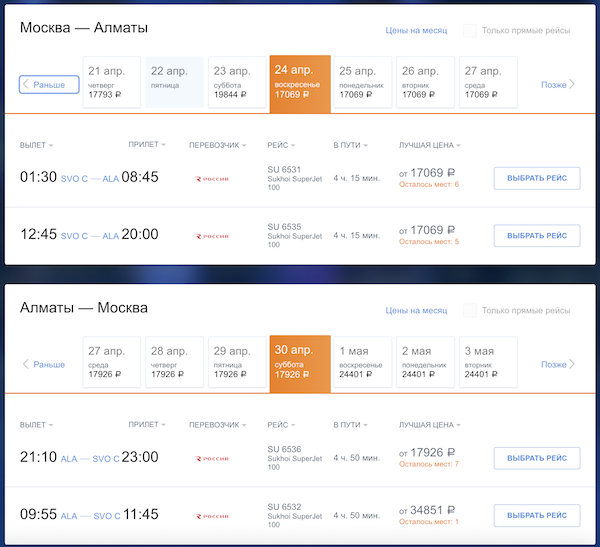Image resolution: width=600 pixels, height=547 pixels.
Task: Sort return flights by В ПУТИ column
Action: click(350, 425)
